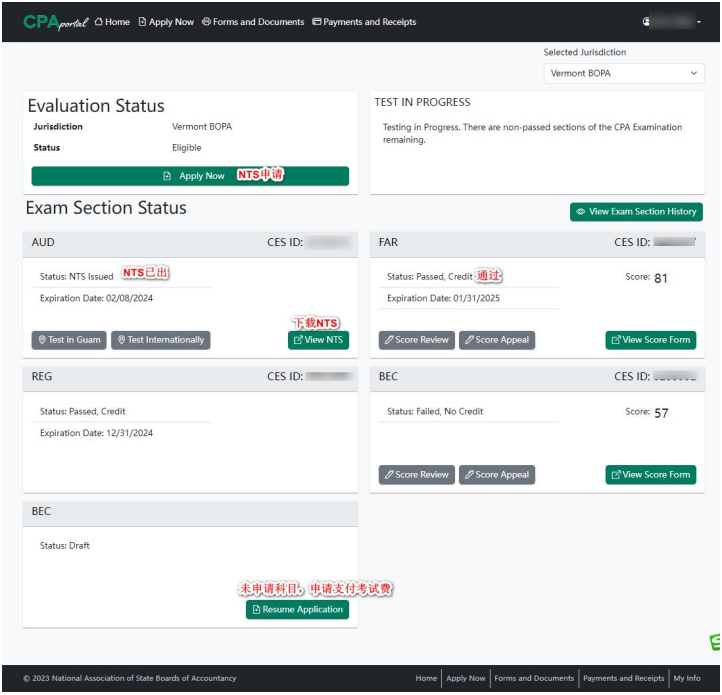Select Test in Guam for AUD
The height and width of the screenshot is (695, 722).
click(69, 340)
